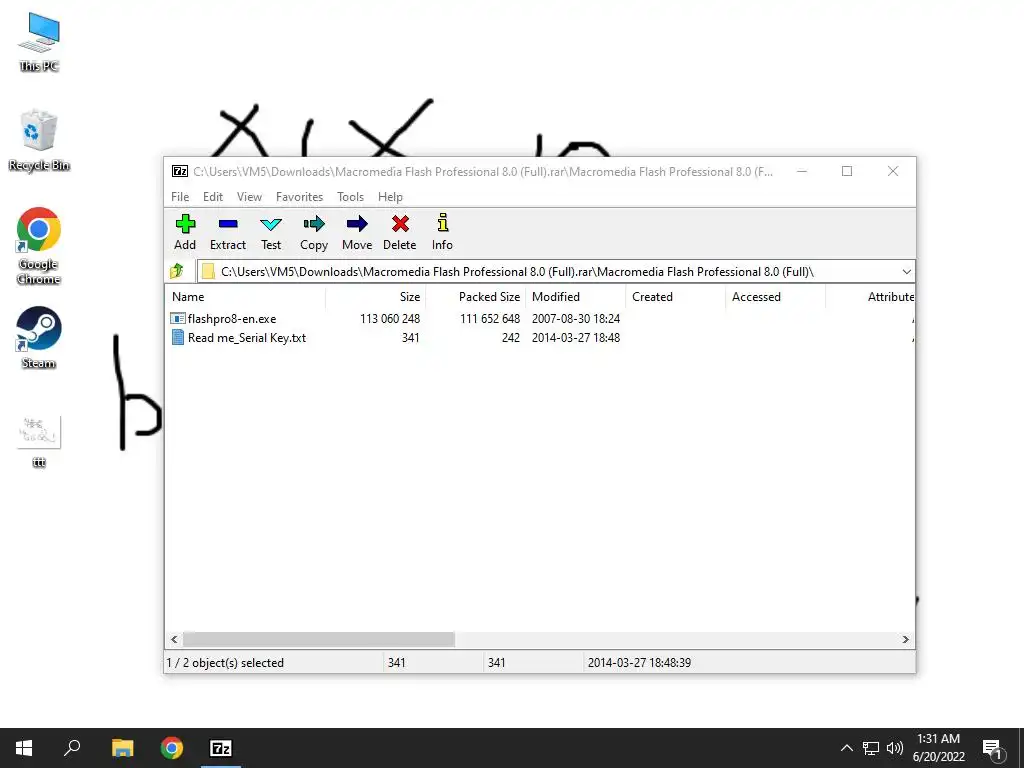Screen dimensions: 1024x768
Task: Sort by the Name column header
Action: pos(244,296)
